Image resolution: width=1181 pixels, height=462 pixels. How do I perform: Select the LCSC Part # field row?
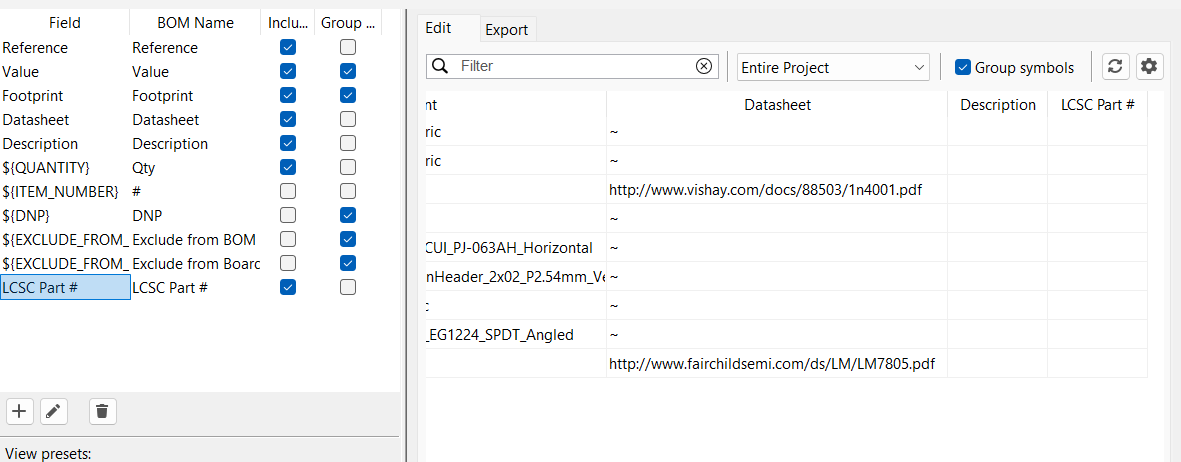(x=65, y=287)
